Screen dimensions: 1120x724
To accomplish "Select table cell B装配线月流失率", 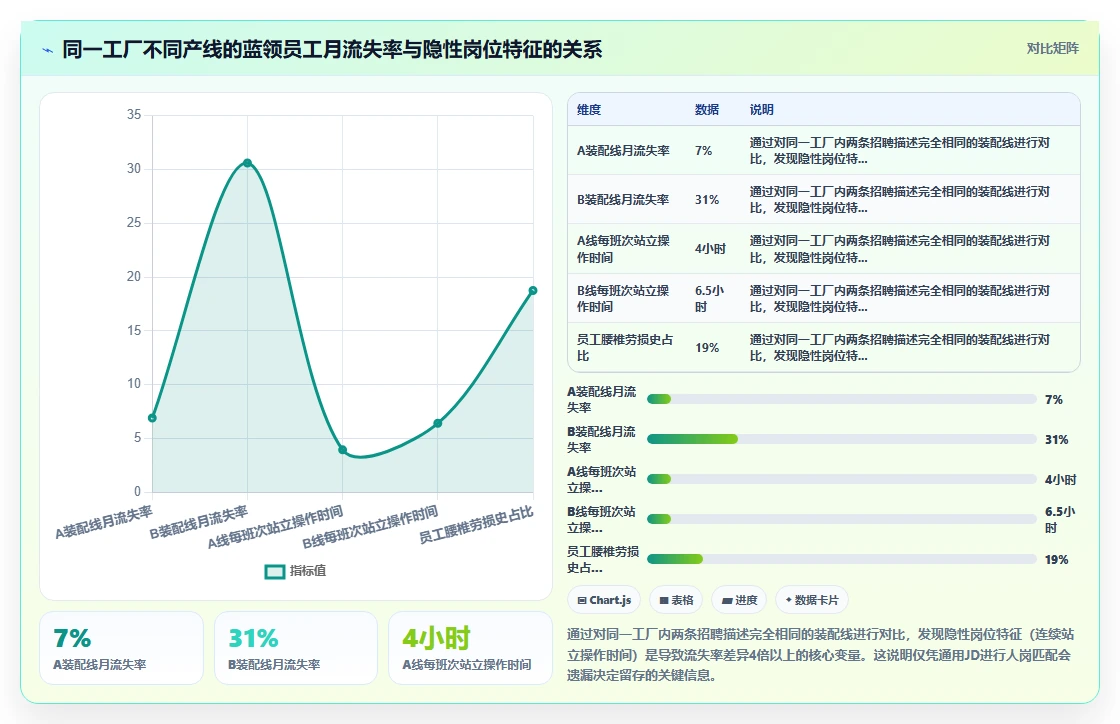I will pos(624,200).
